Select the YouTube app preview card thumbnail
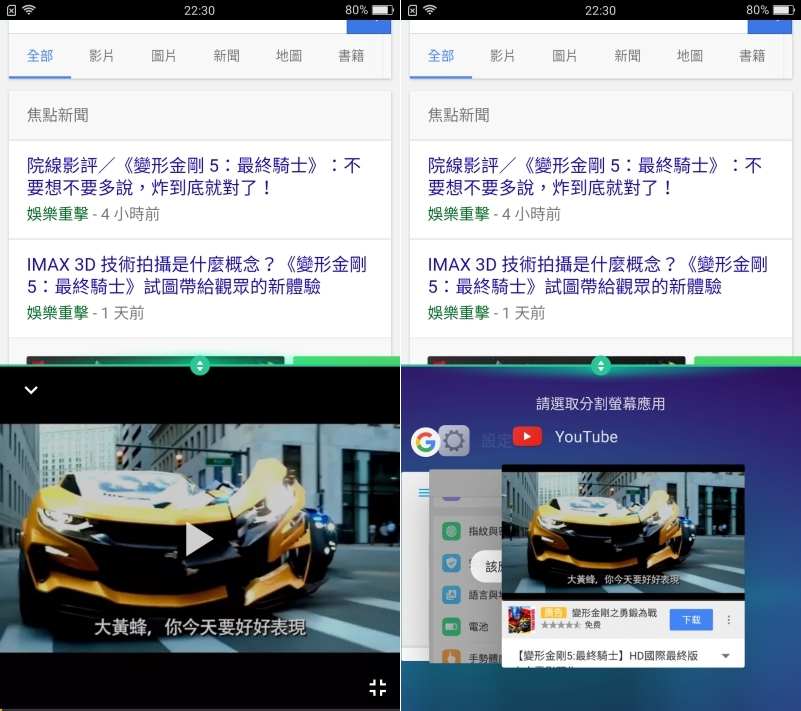 coord(622,530)
